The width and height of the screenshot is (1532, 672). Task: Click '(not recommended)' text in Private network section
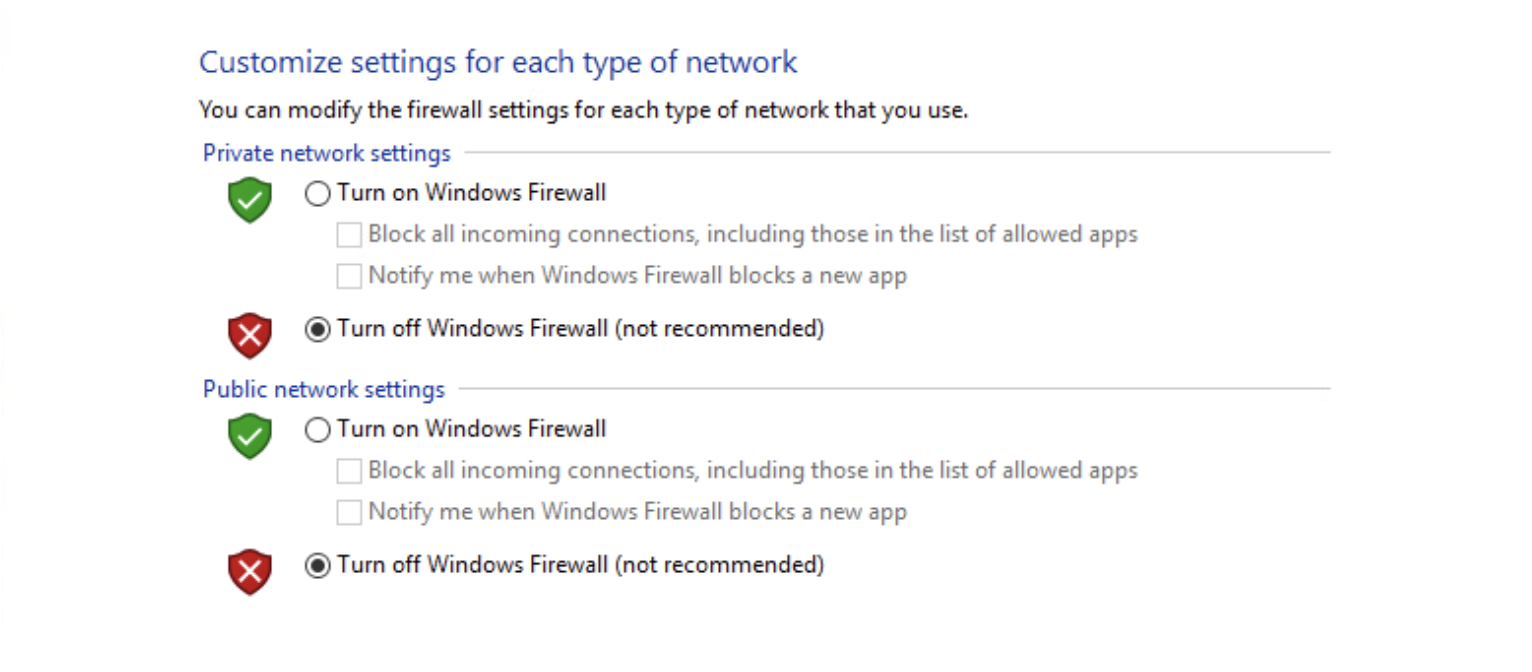720,328
